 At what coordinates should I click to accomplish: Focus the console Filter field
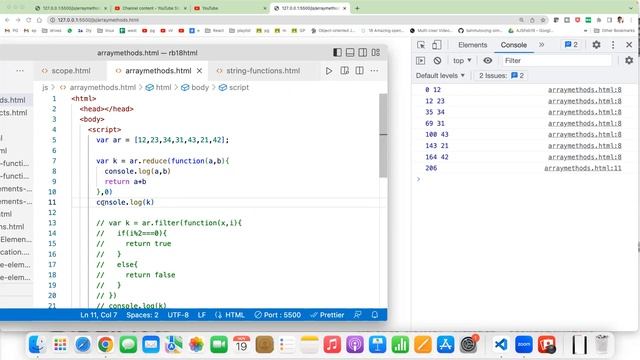pyautogui.click(x=556, y=60)
